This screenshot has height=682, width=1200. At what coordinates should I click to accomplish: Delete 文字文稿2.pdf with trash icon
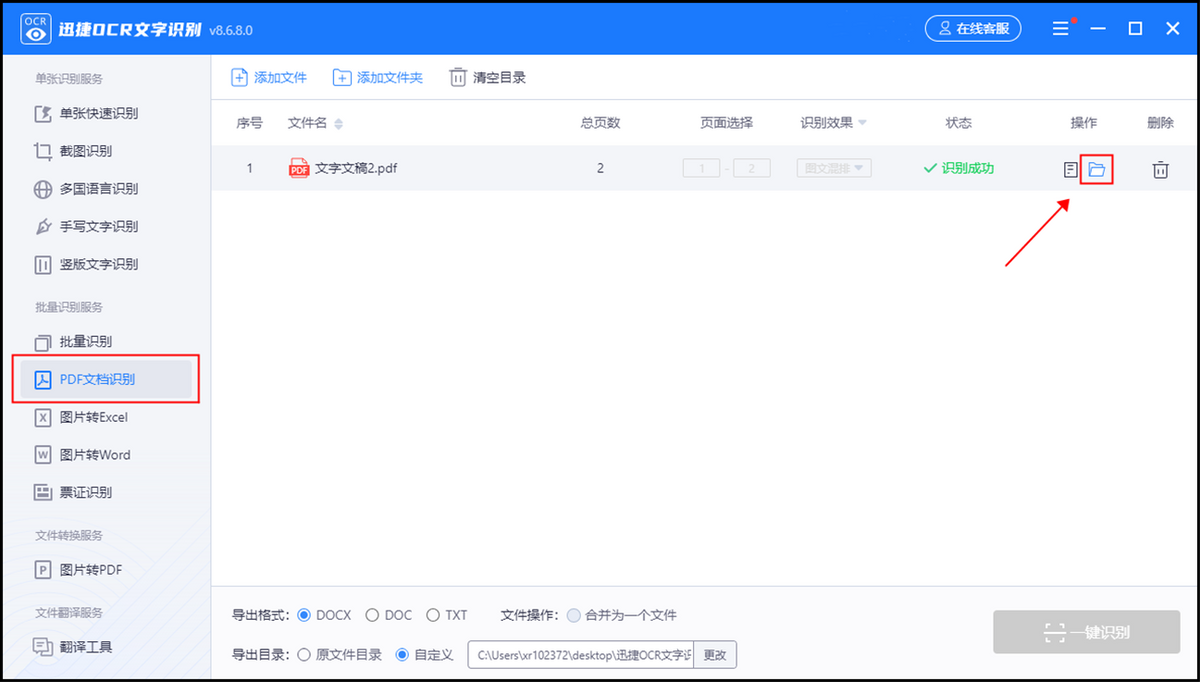[1160, 169]
